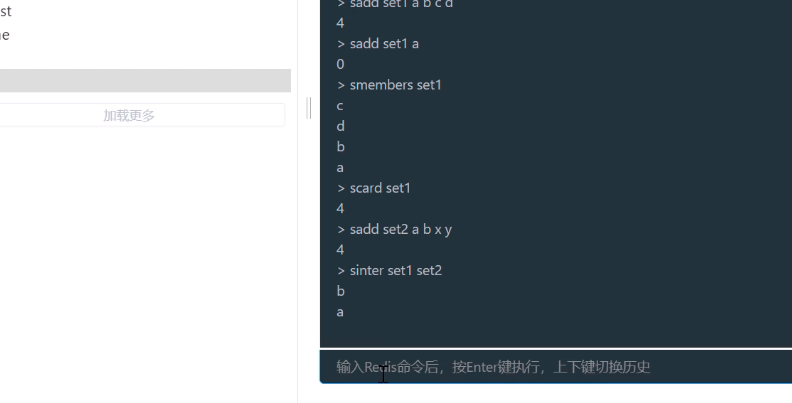Click output "b" under smembers set1

[340, 146]
